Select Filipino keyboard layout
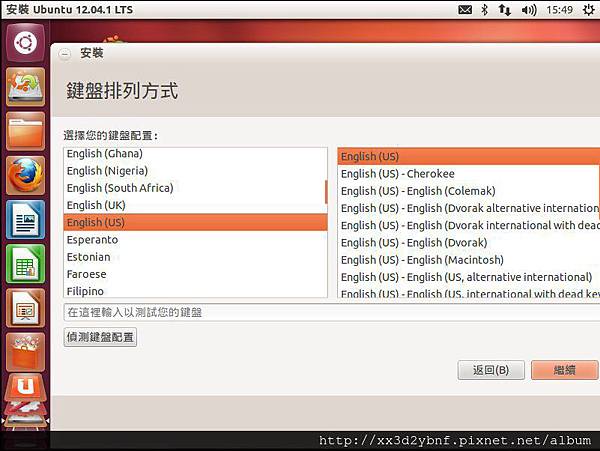600x451 pixels. tap(196, 290)
